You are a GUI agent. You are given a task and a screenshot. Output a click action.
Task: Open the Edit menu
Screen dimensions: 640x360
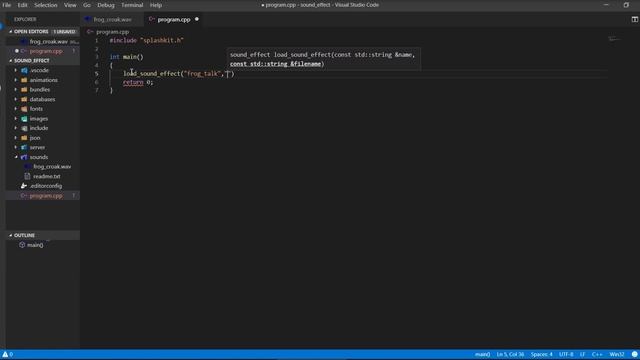point(22,5)
